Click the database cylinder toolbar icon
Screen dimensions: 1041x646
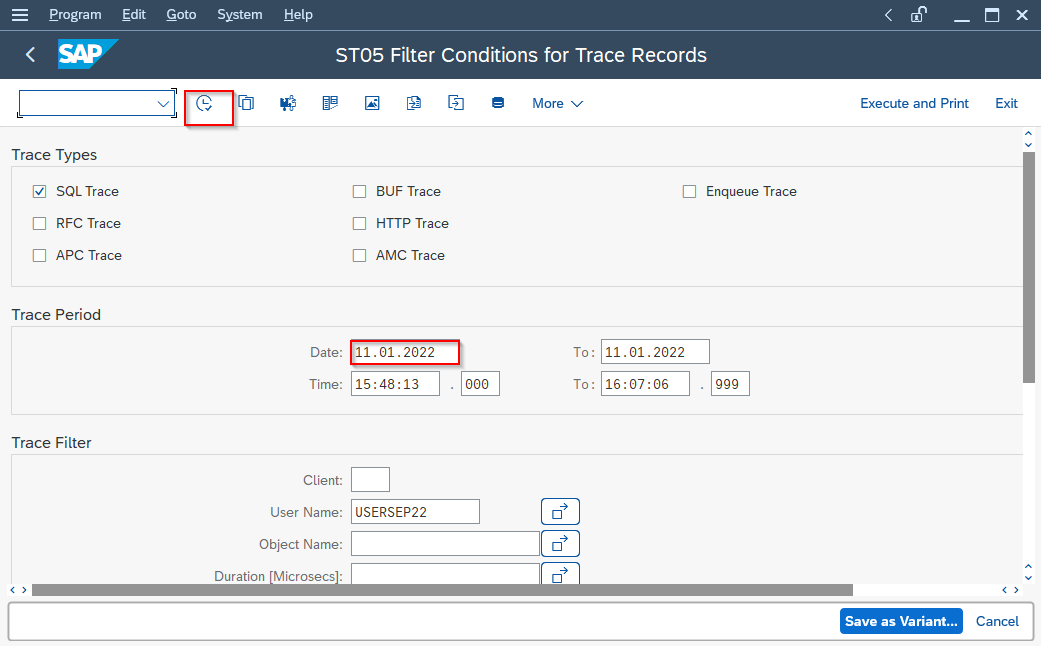coord(498,103)
